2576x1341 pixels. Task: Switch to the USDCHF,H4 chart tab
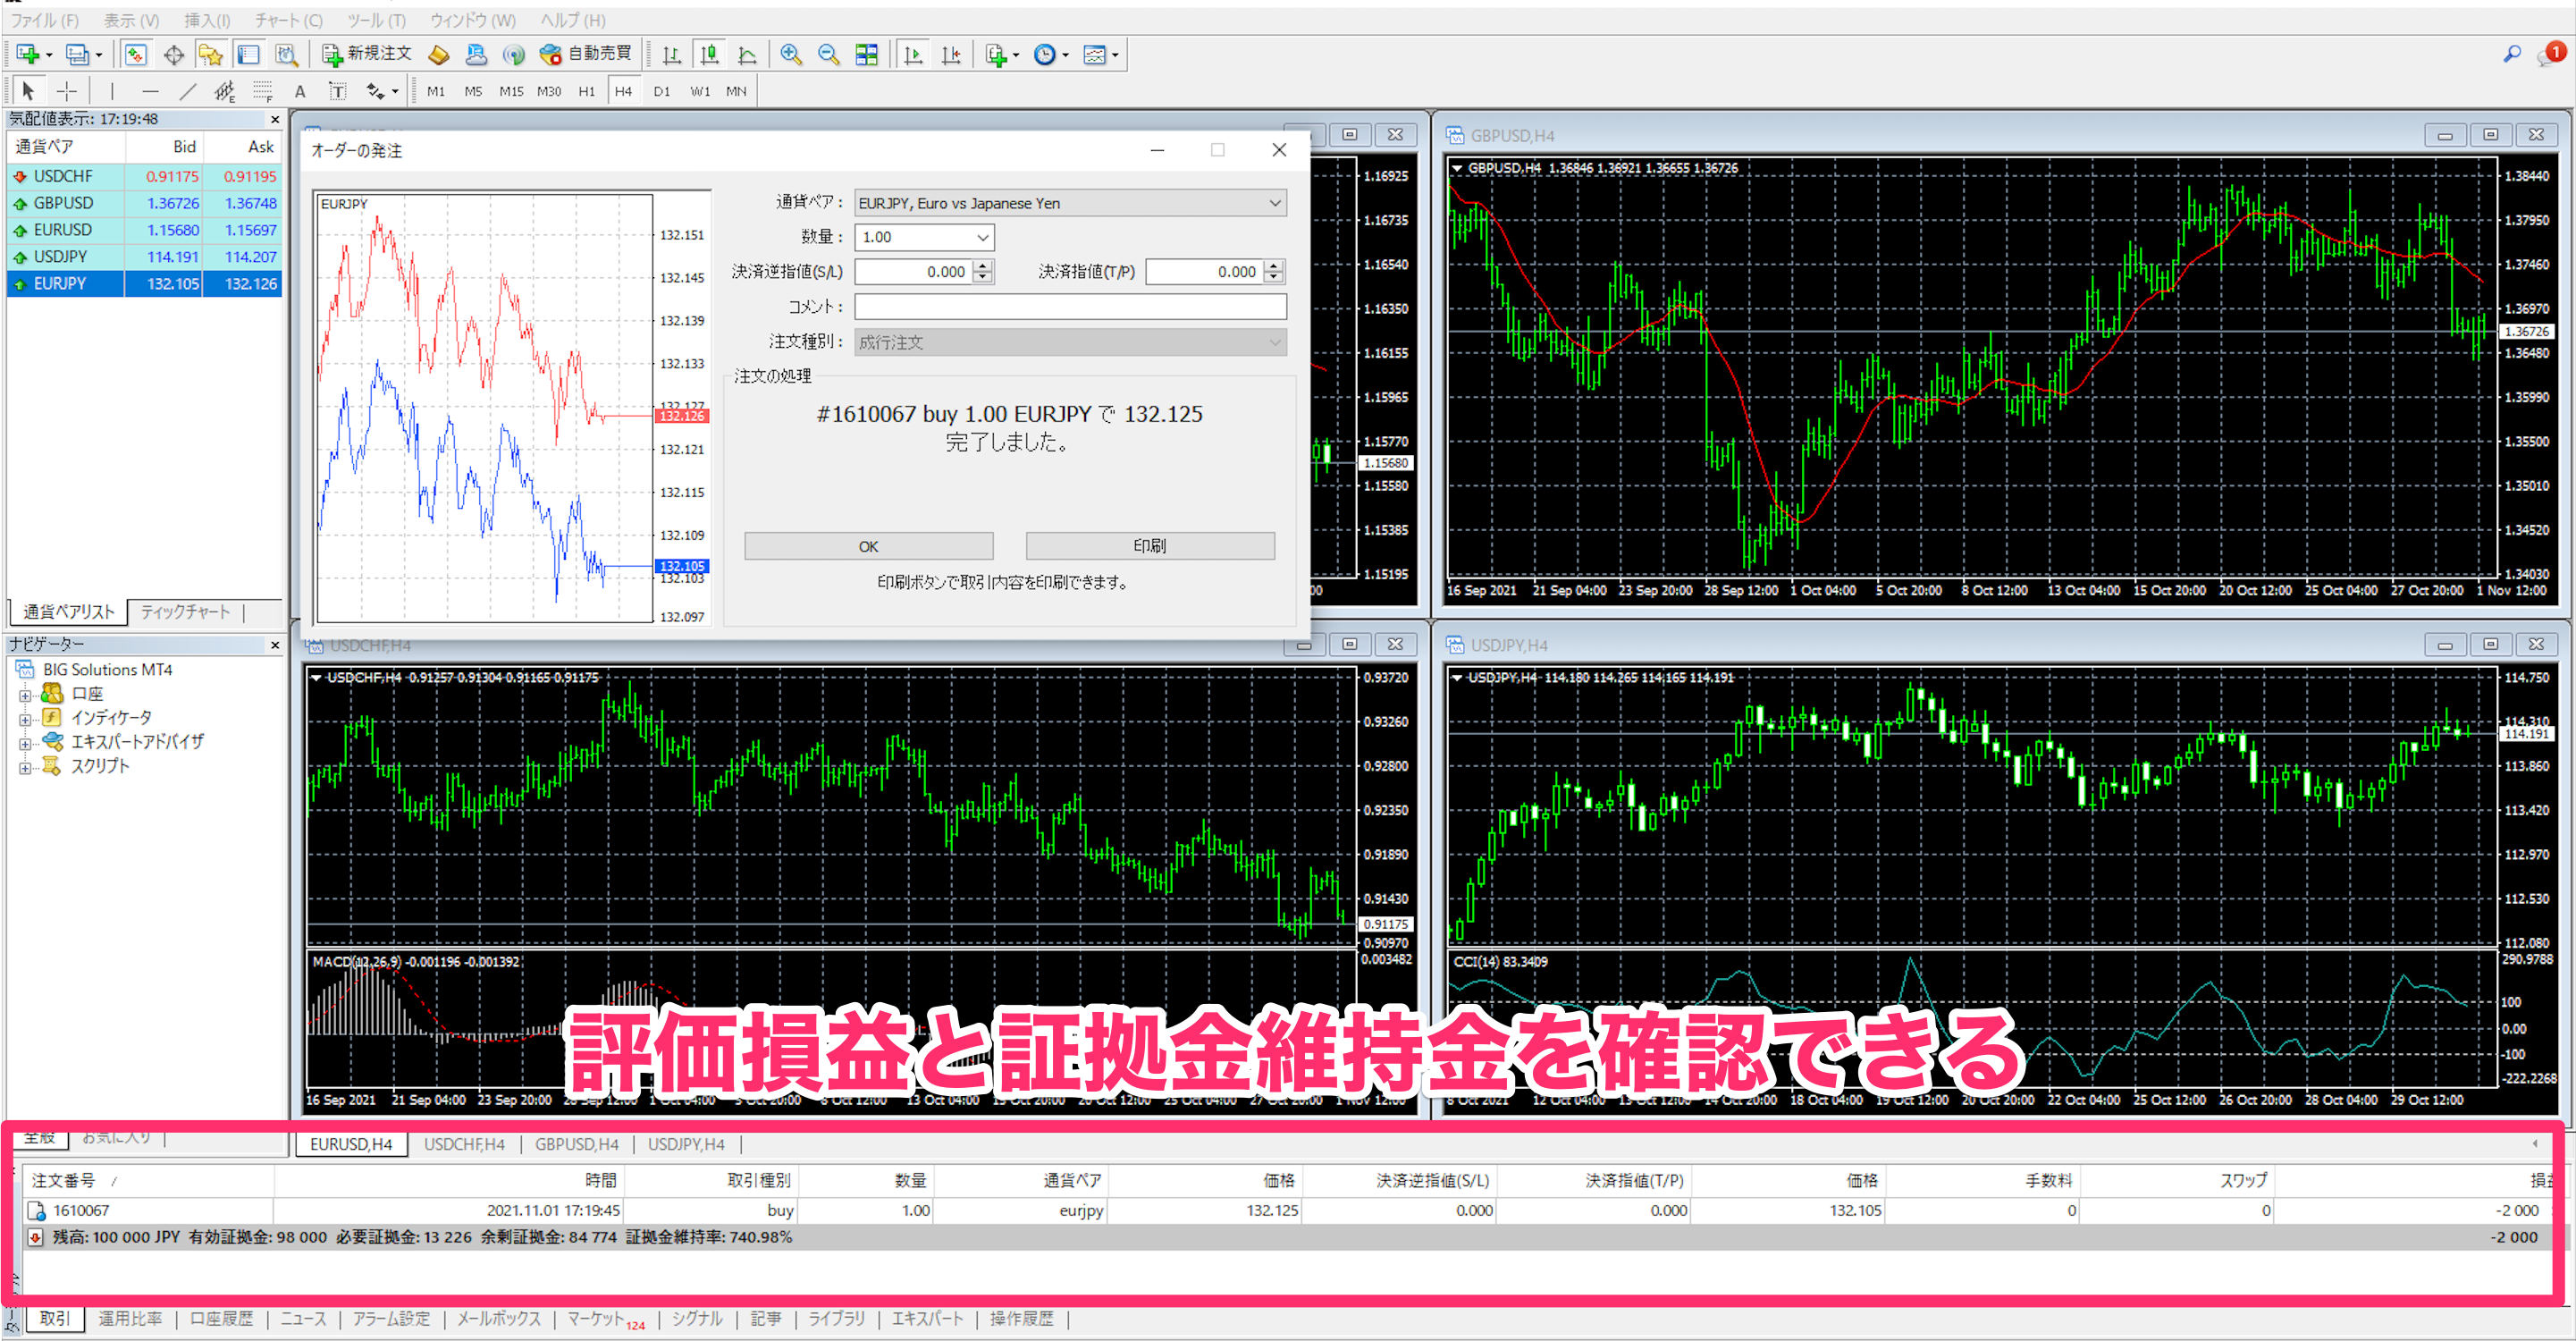coord(464,1144)
